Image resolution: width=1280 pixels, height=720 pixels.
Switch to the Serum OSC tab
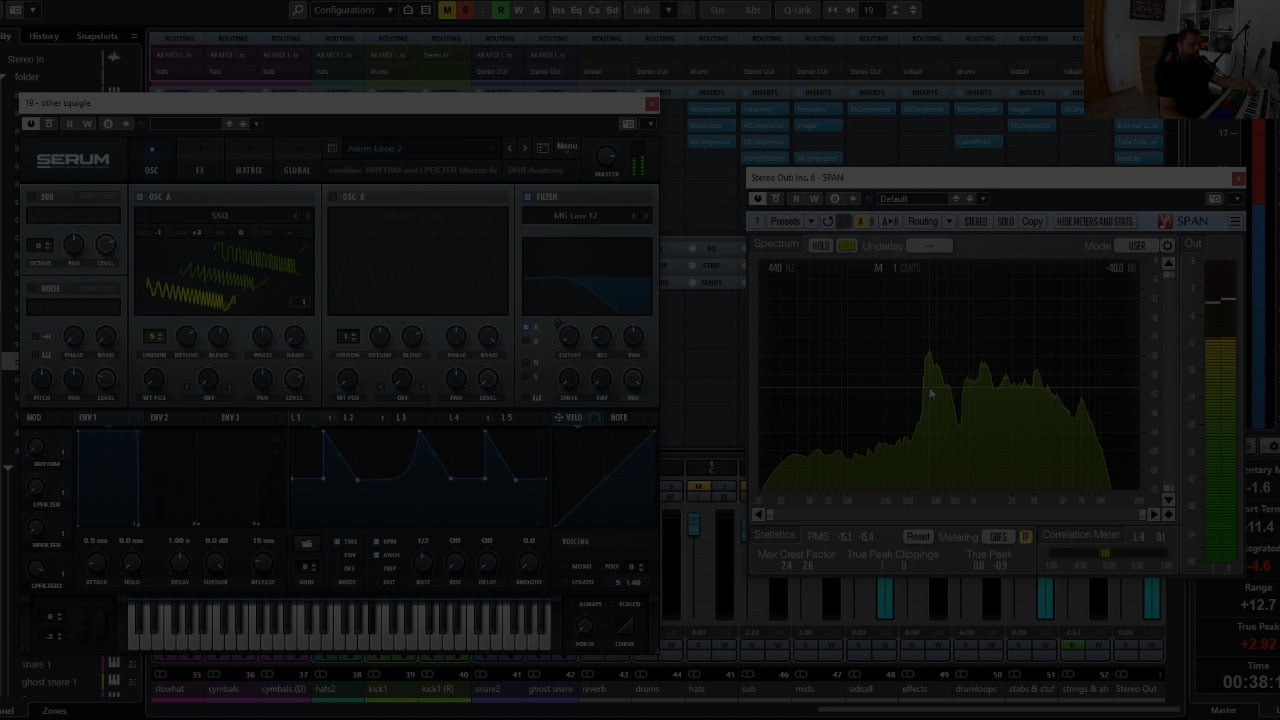[x=152, y=159]
